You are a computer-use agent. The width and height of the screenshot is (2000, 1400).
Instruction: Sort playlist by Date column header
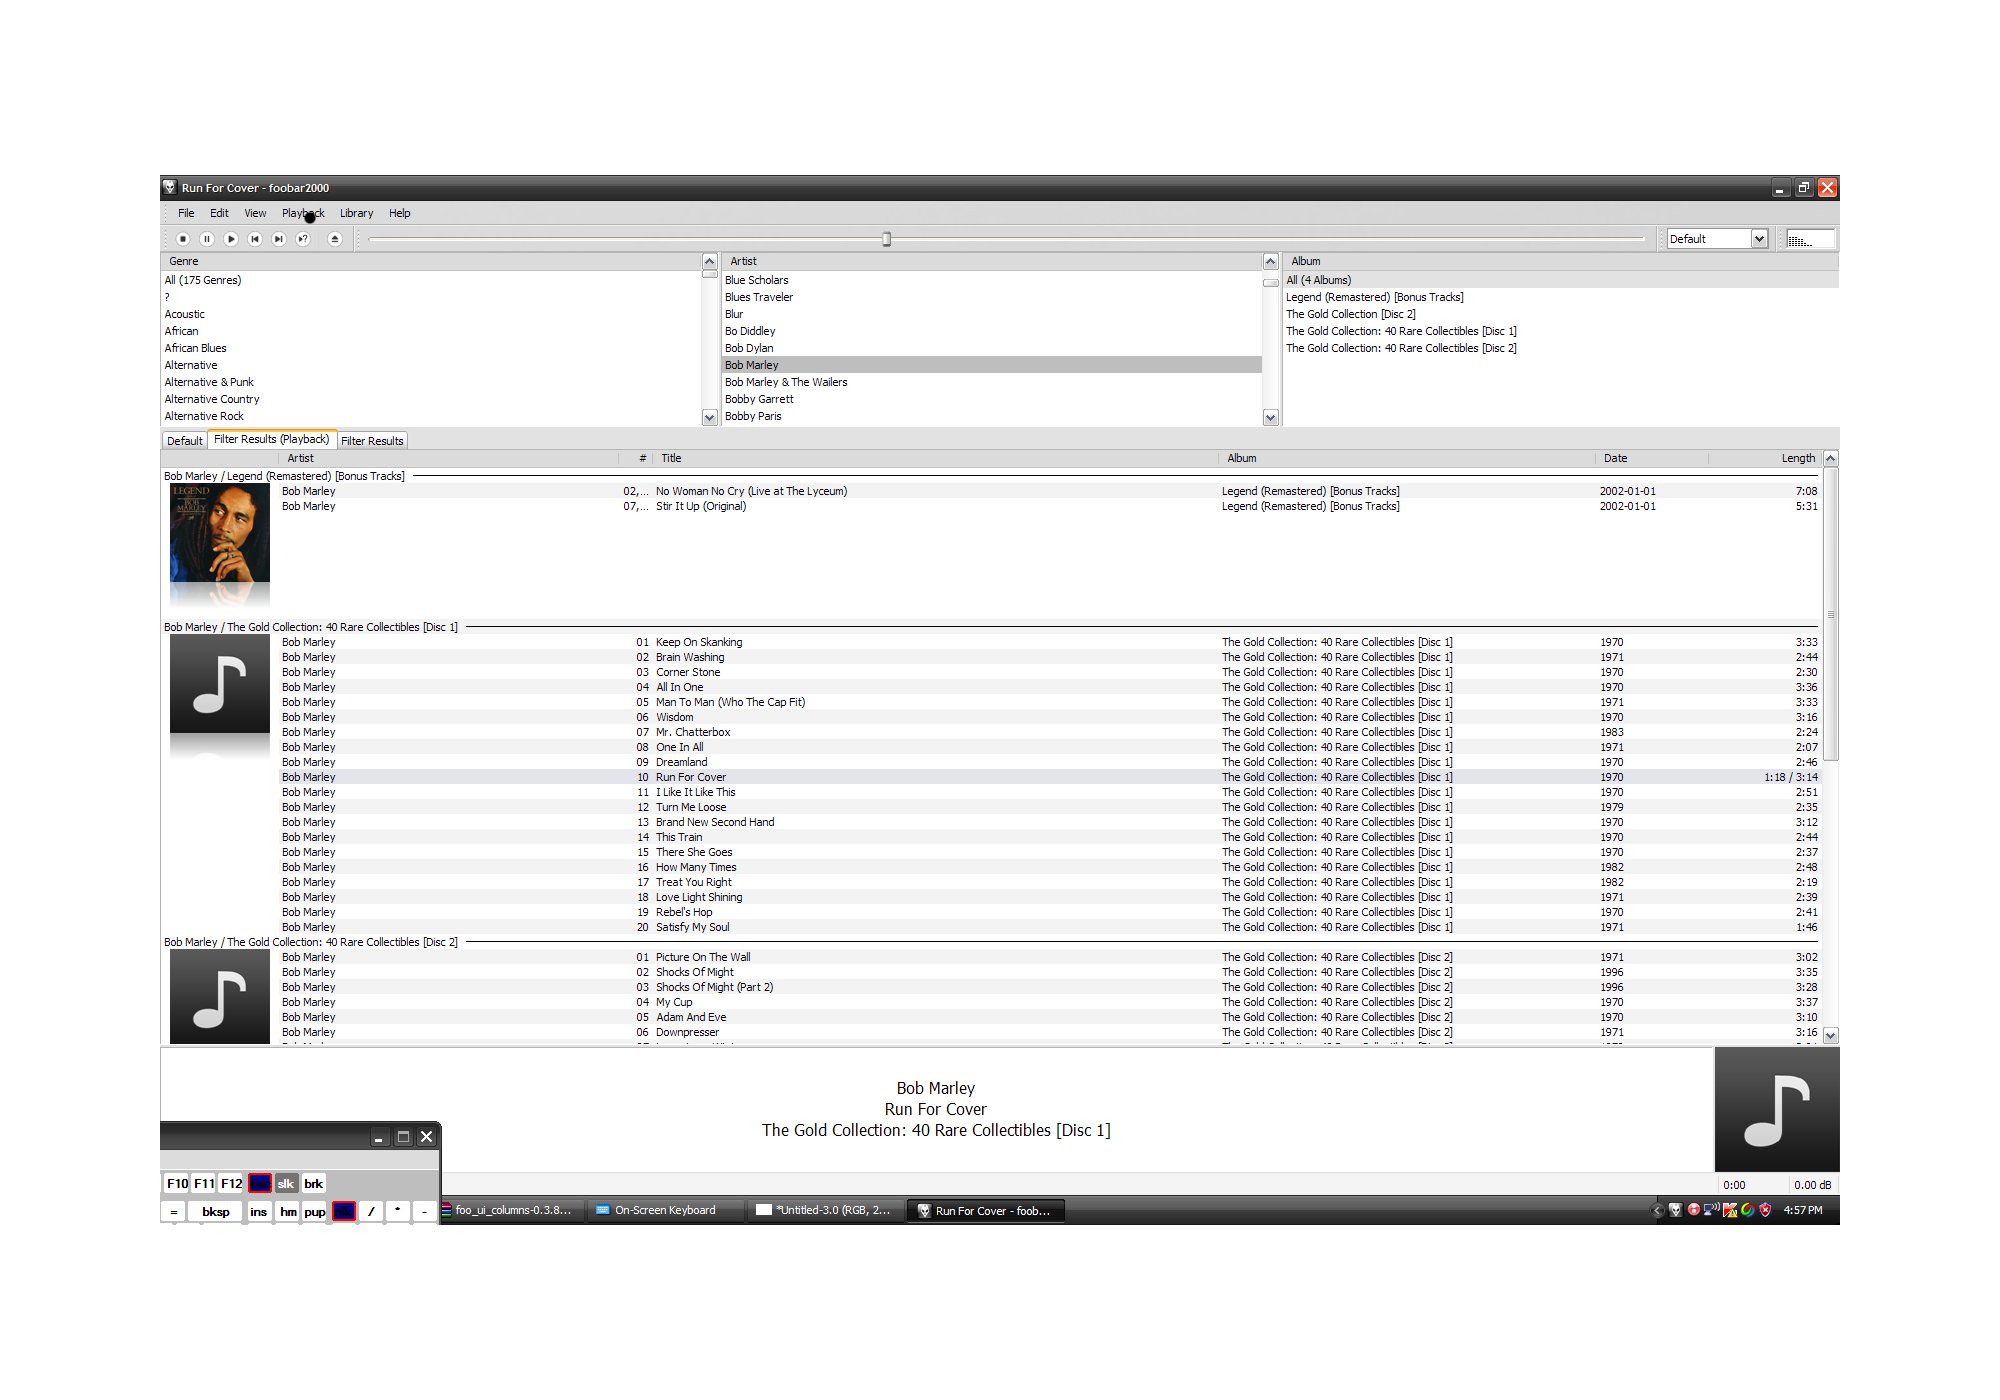pyautogui.click(x=1651, y=458)
